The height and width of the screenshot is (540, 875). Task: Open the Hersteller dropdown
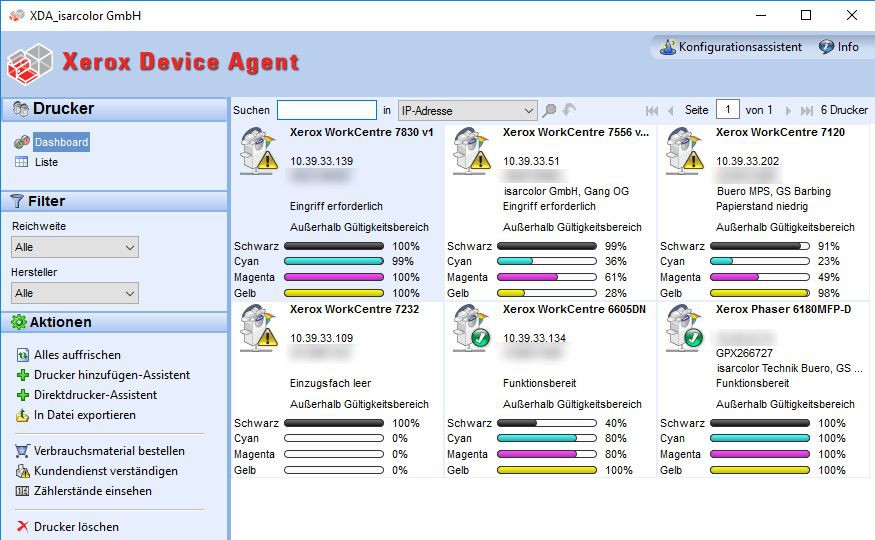pos(75,293)
